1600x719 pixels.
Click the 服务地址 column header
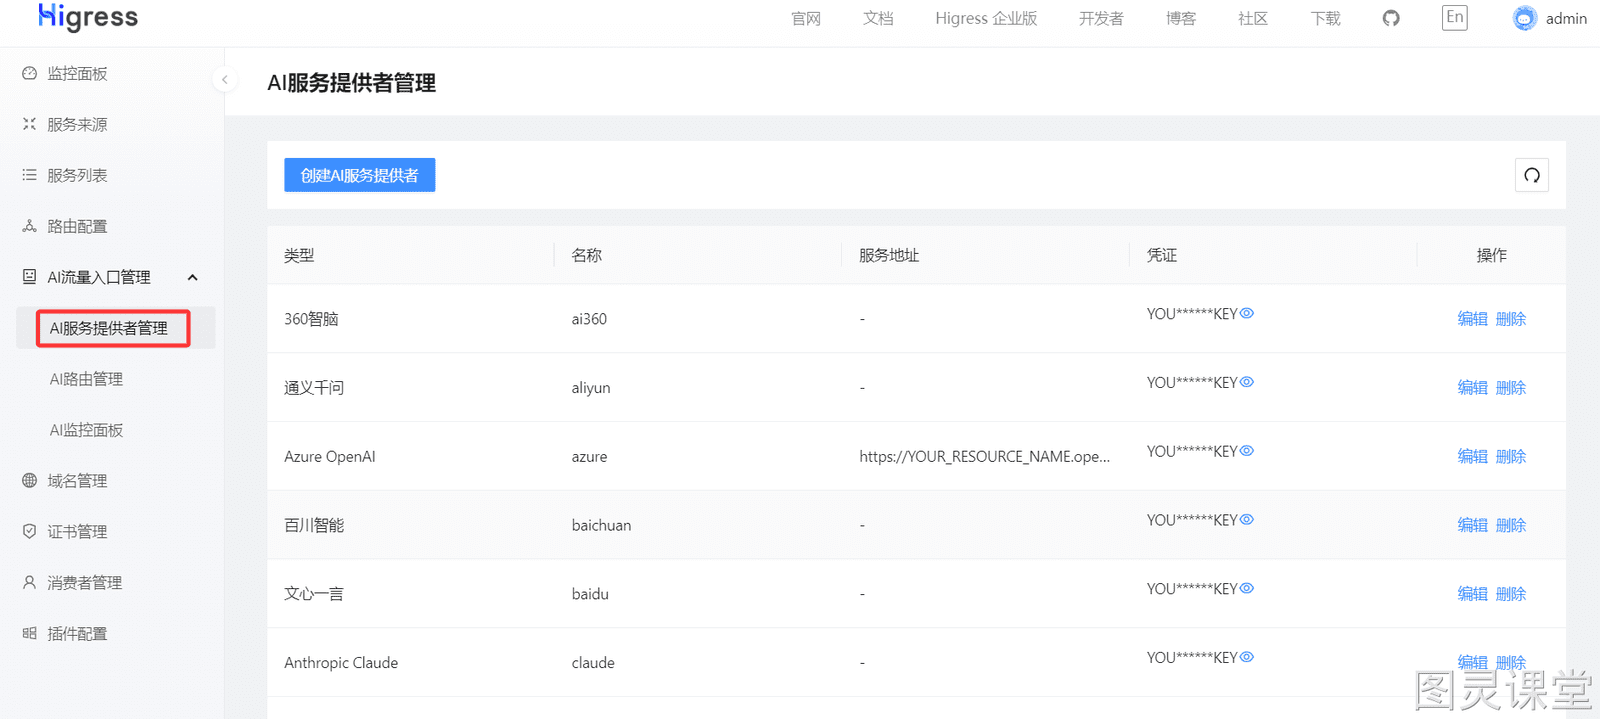(889, 256)
